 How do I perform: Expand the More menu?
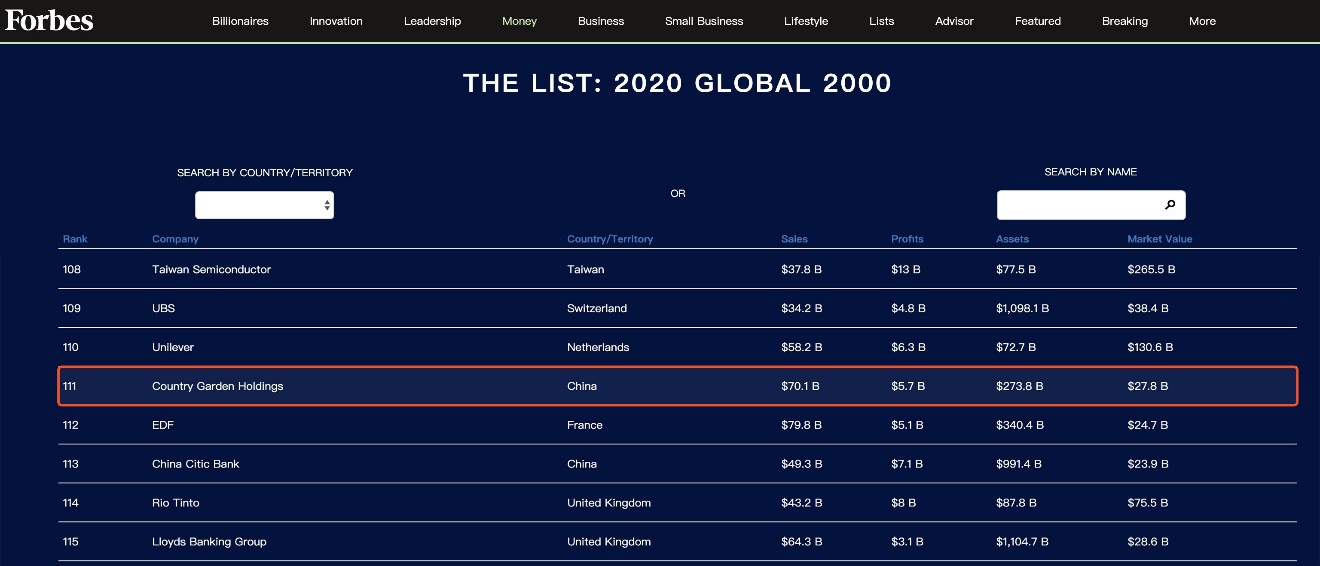click(x=1202, y=21)
